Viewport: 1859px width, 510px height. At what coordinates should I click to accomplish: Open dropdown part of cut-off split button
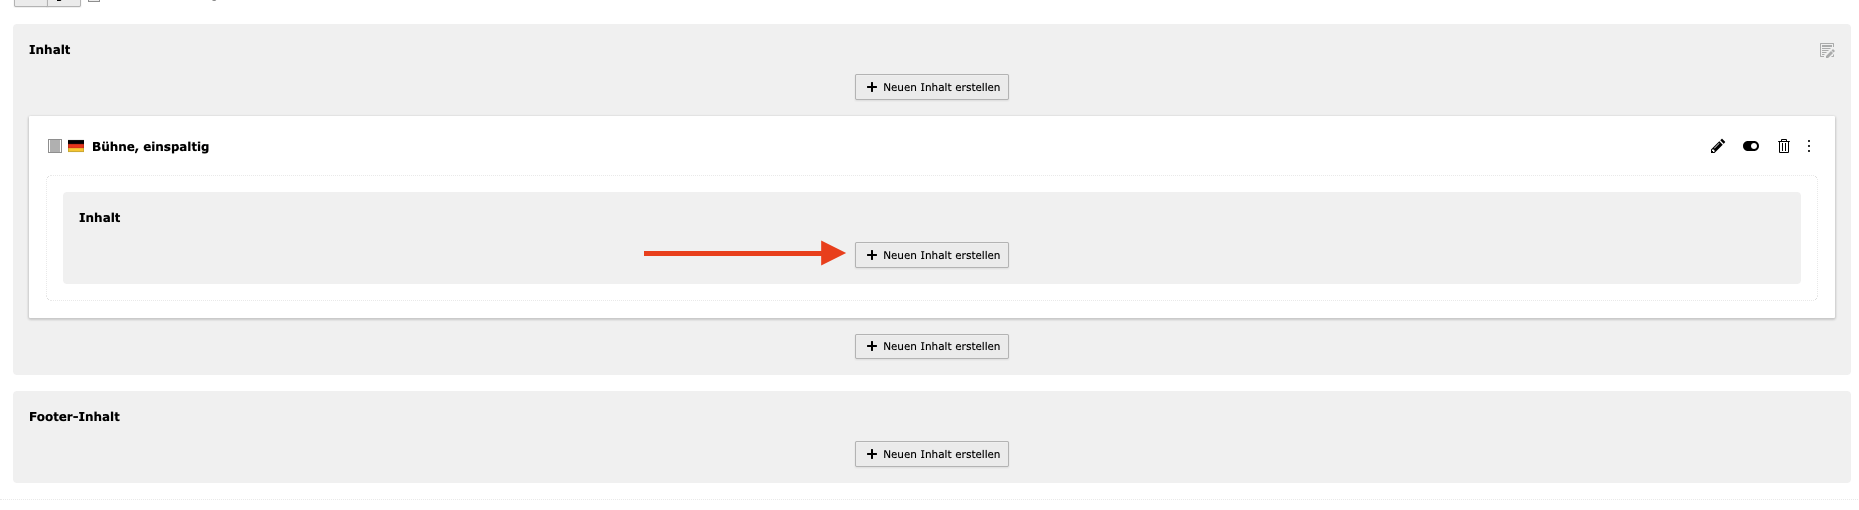64,3
